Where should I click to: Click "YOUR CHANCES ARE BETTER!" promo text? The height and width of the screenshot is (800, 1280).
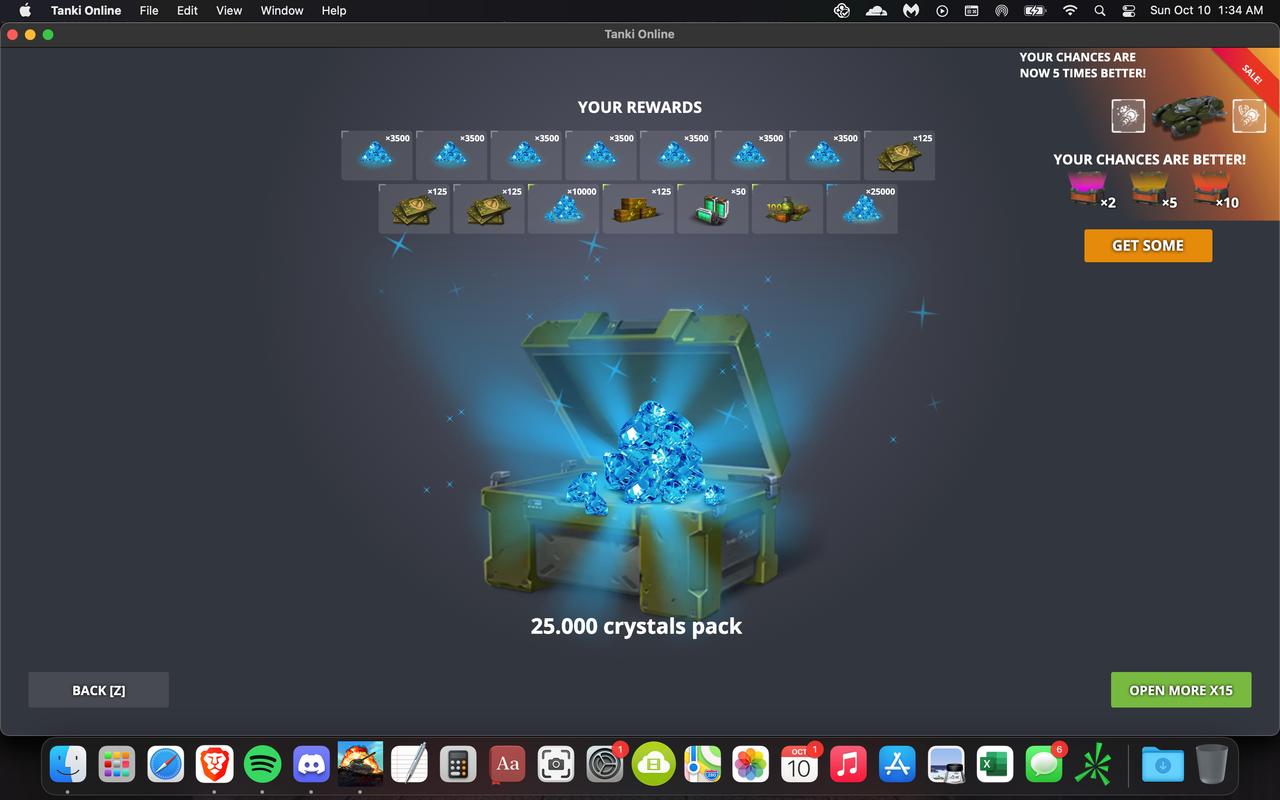[x=1149, y=159]
